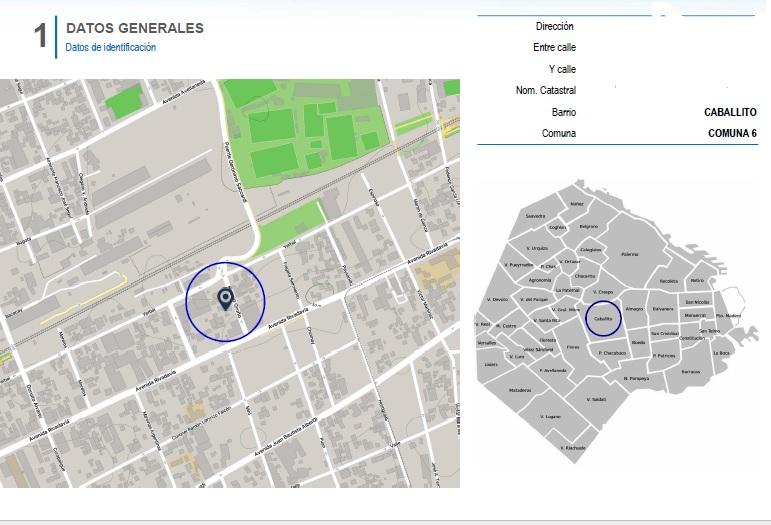Select Almagro on the neighborhoods map
The height and width of the screenshot is (525, 771).
[634, 309]
